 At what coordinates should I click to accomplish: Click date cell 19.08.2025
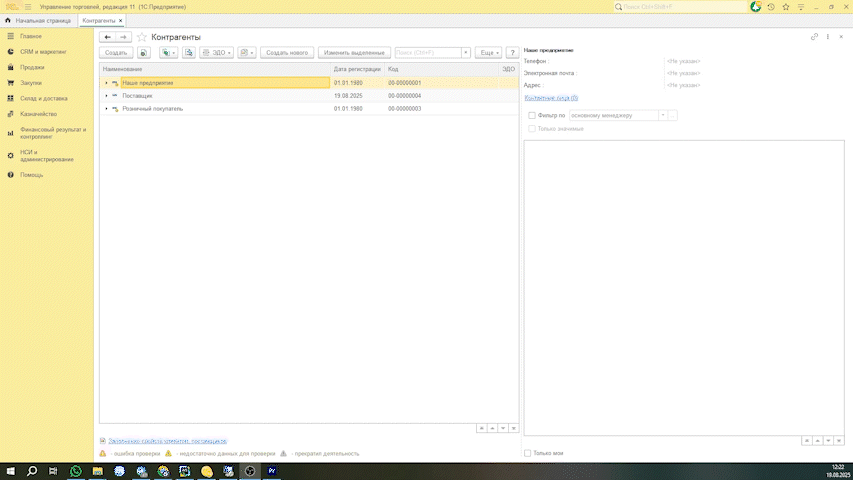coord(348,96)
